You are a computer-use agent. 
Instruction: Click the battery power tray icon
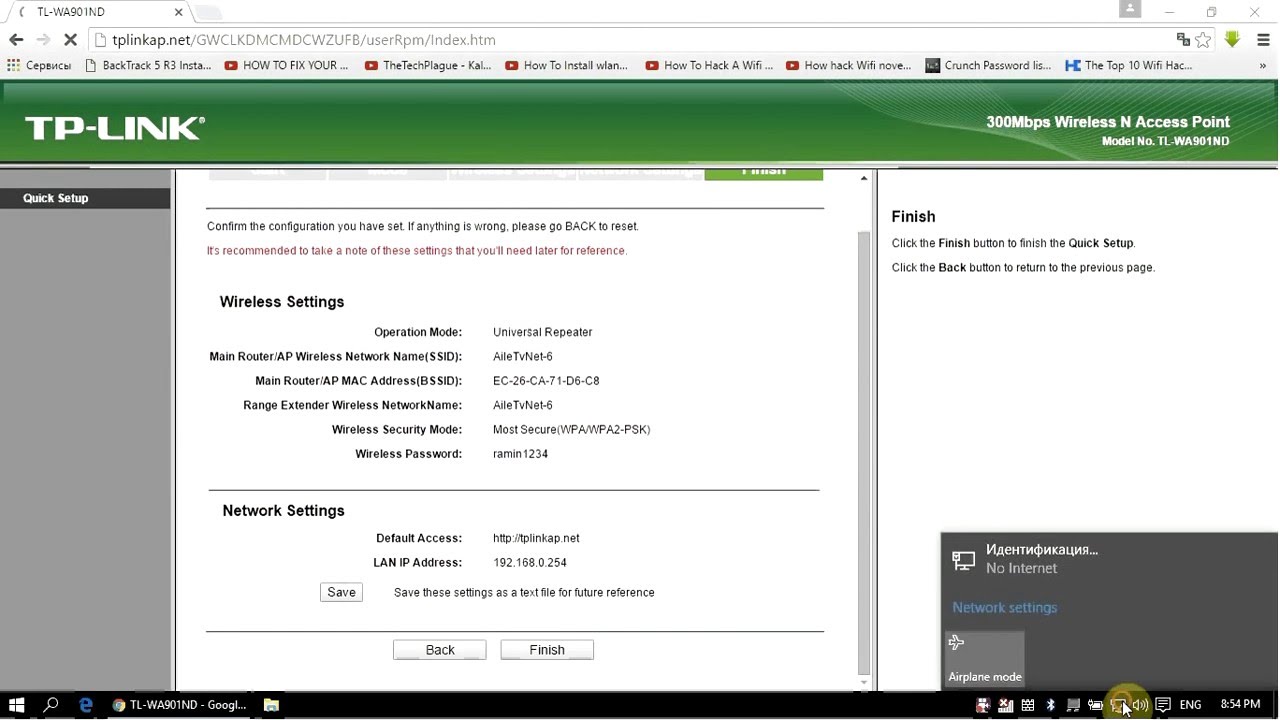coord(1095,705)
